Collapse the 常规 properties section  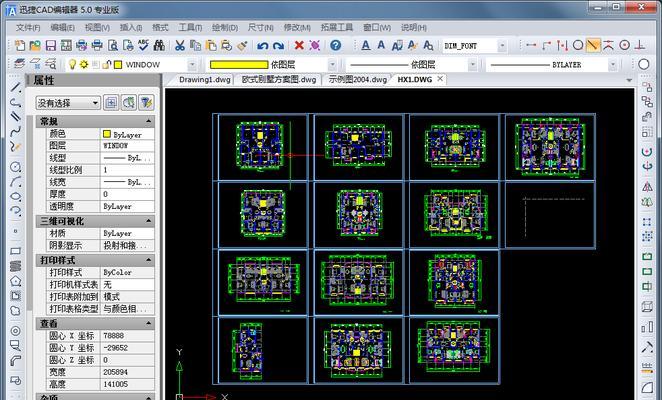[x=149, y=121]
